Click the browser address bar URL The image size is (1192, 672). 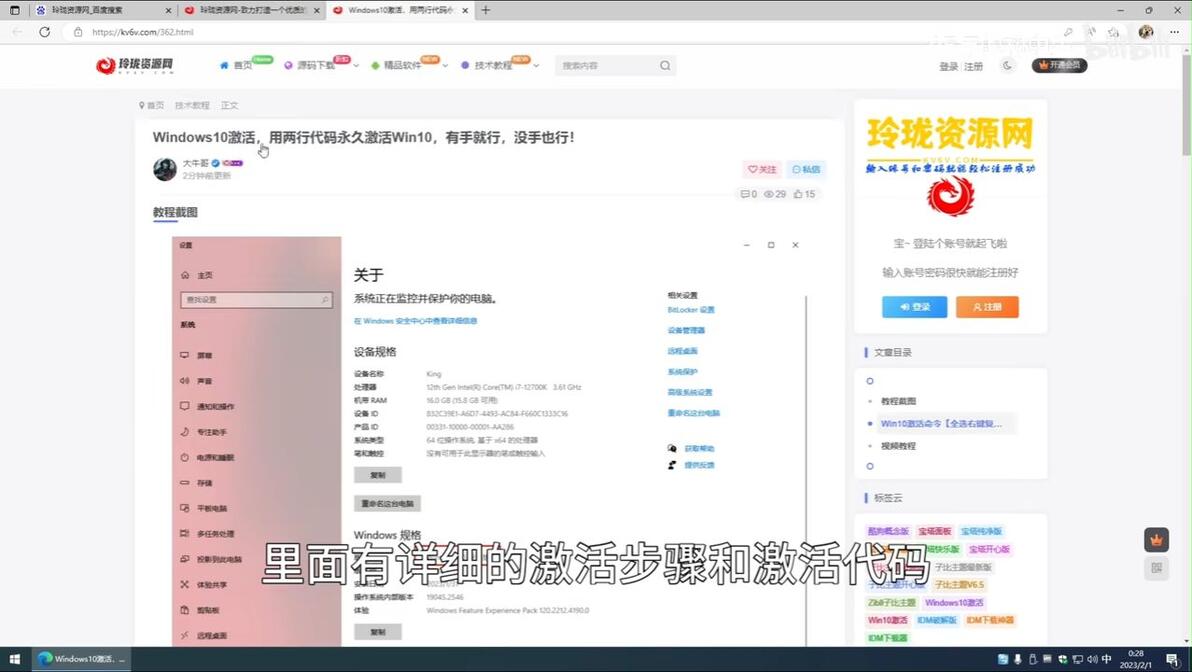pos(143,32)
